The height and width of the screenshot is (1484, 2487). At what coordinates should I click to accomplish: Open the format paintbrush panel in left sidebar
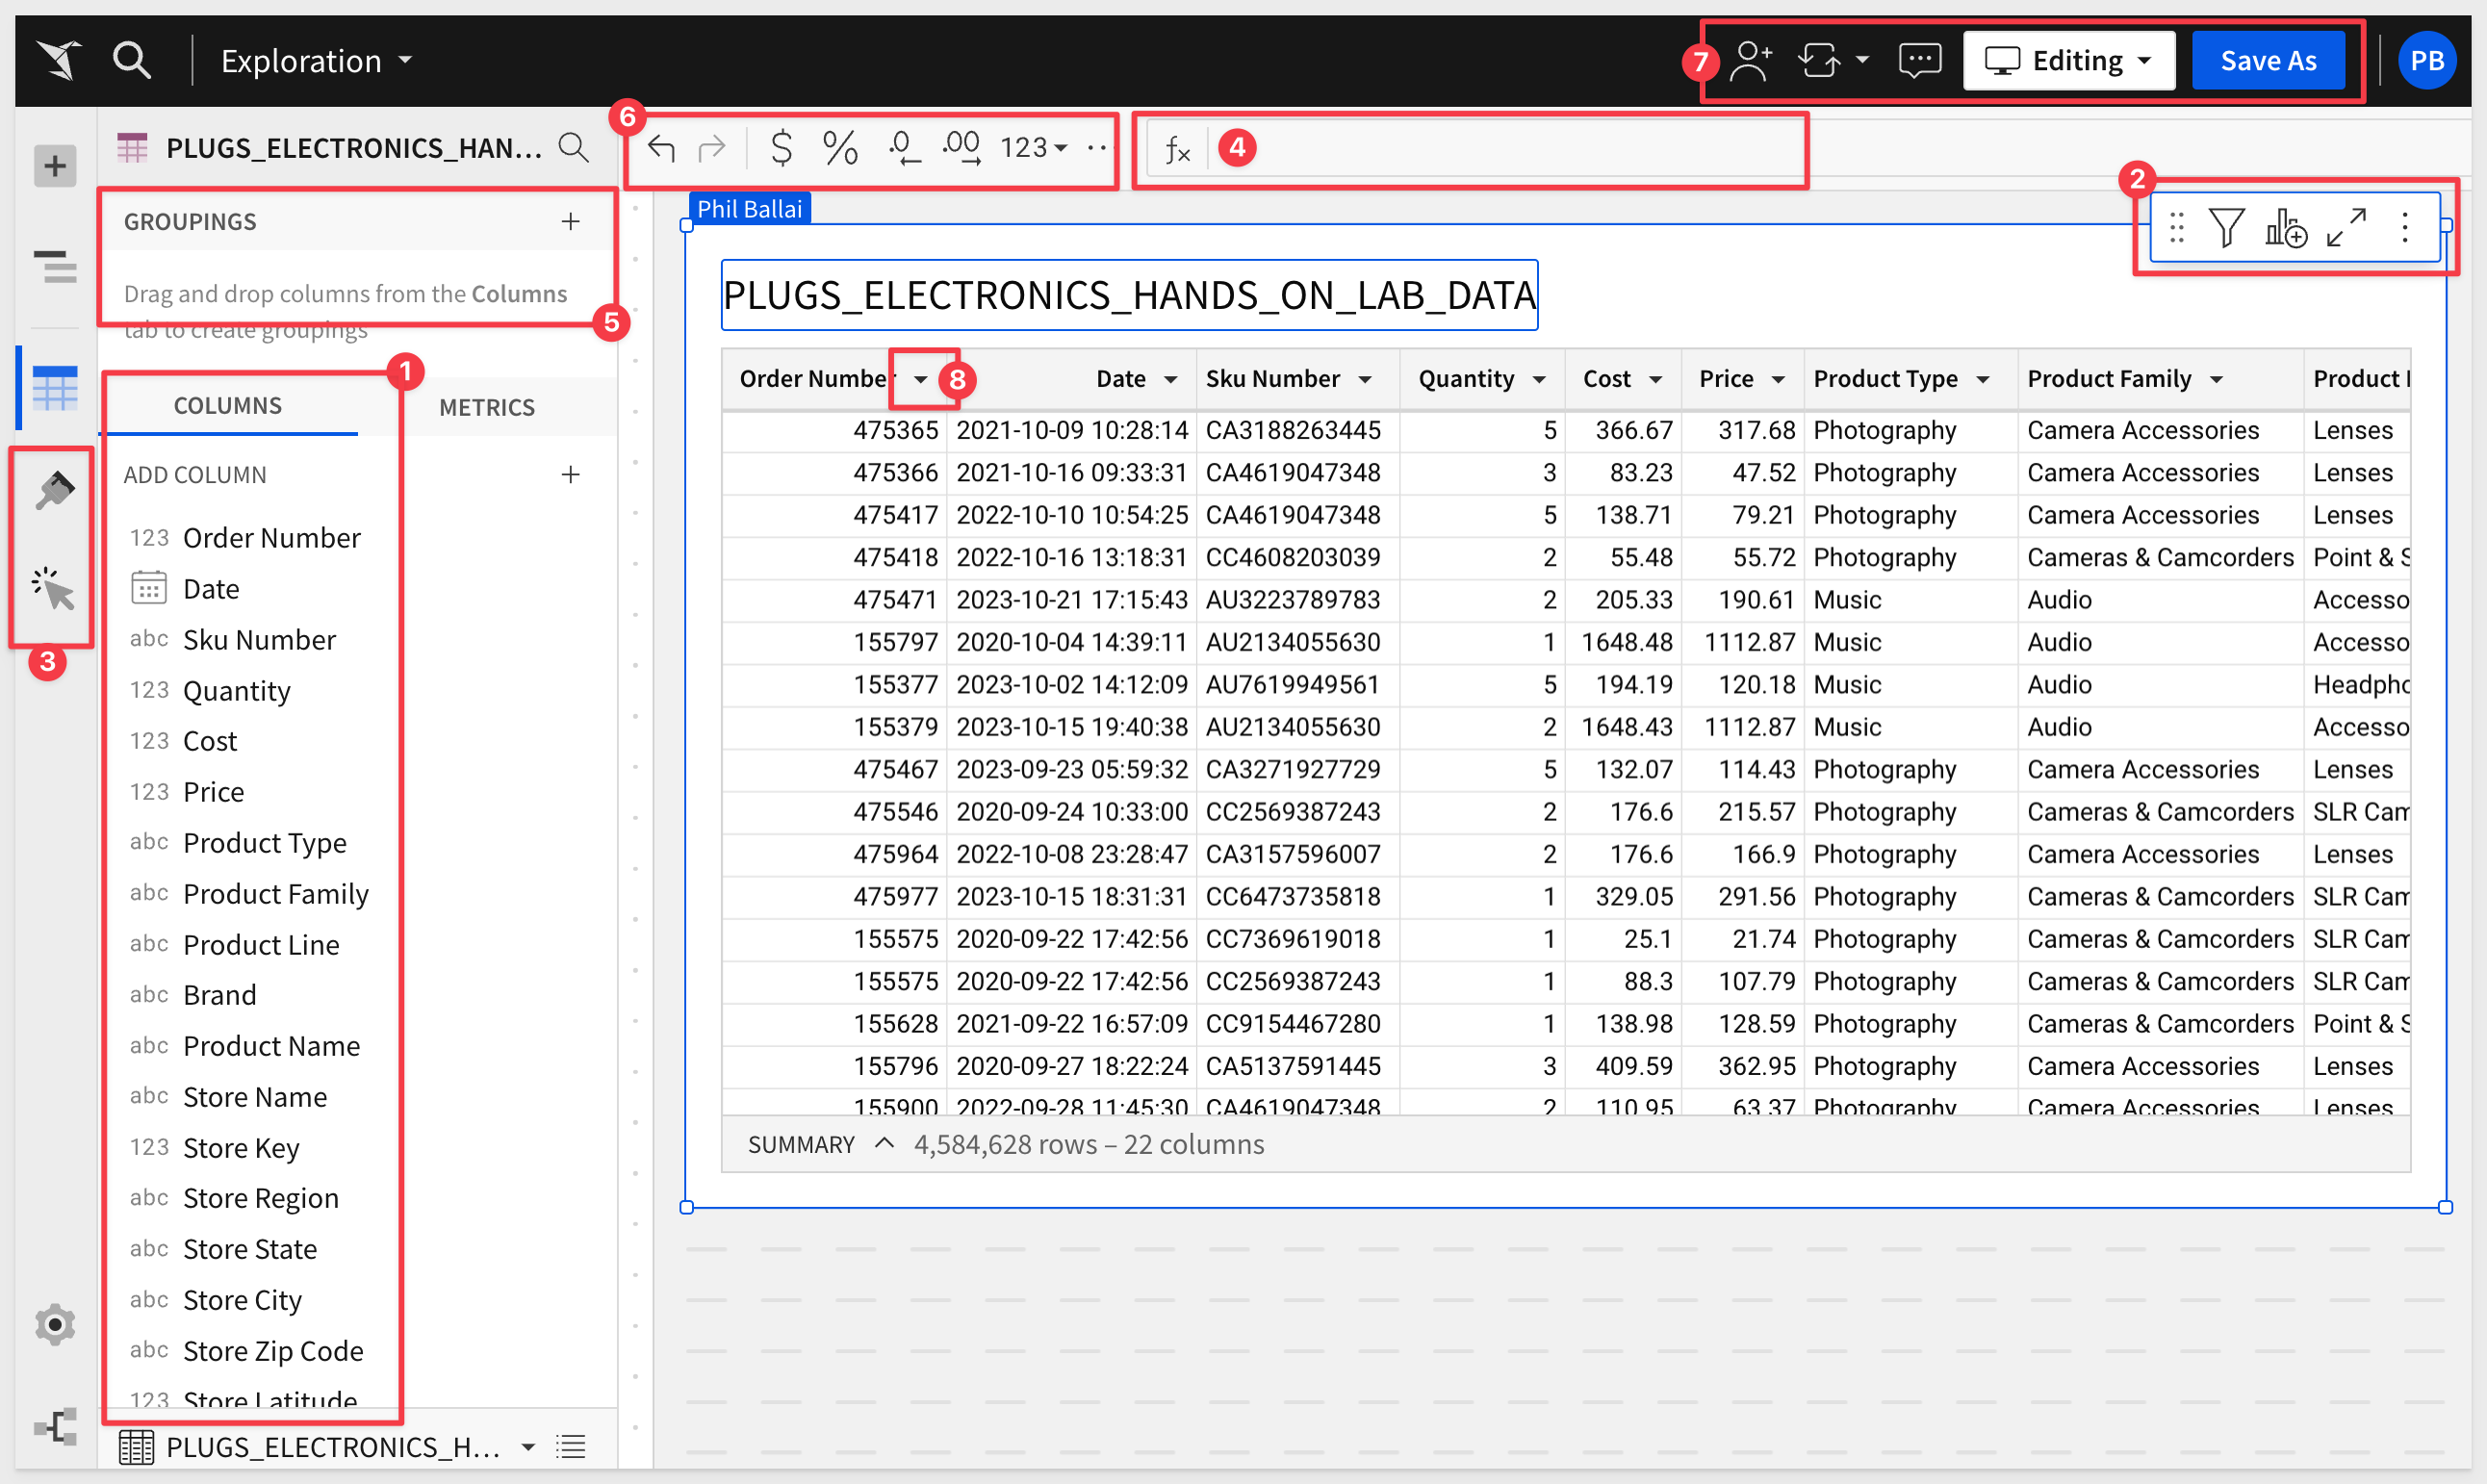pos(54,490)
